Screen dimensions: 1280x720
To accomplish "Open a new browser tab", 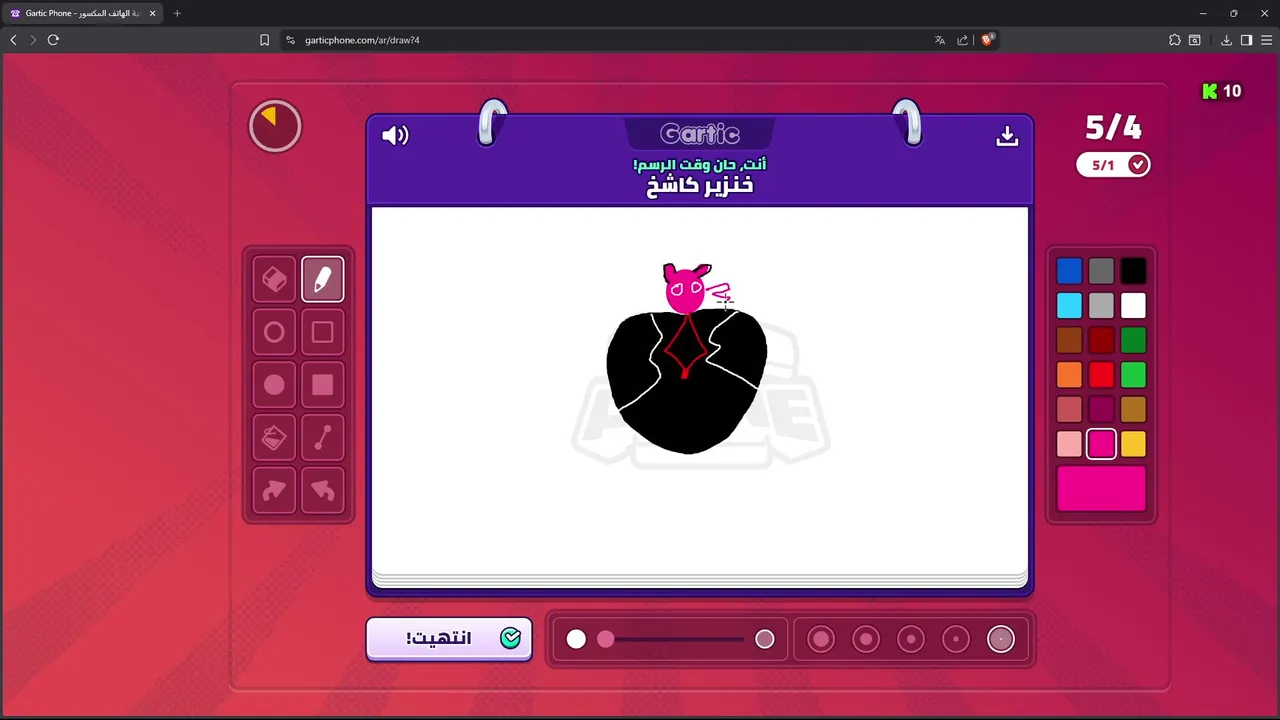I will tap(177, 13).
